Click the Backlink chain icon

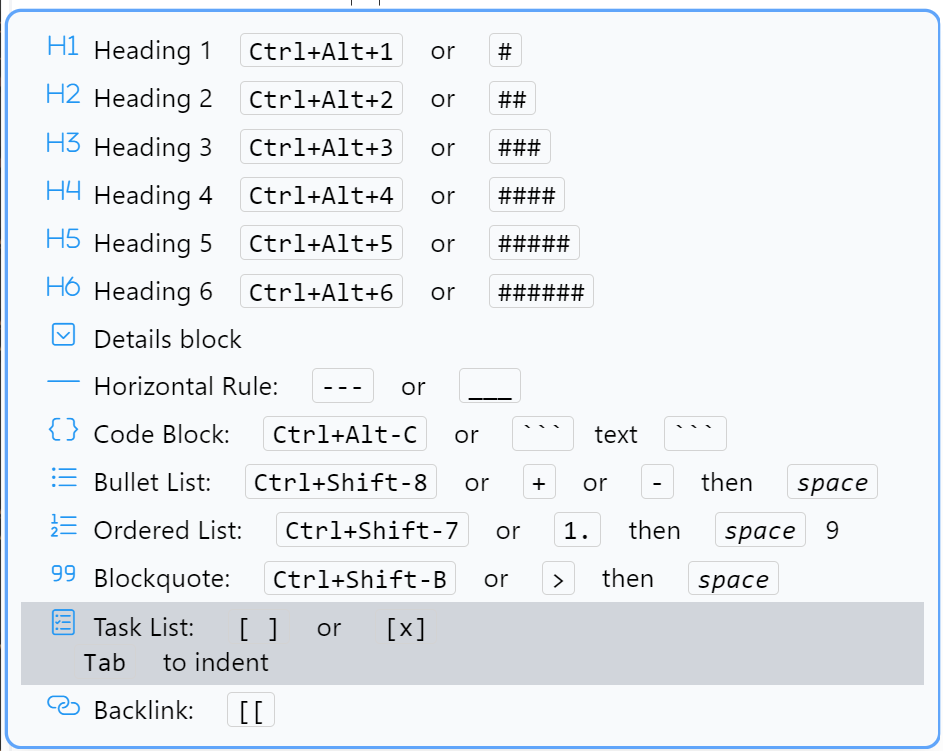click(63, 705)
